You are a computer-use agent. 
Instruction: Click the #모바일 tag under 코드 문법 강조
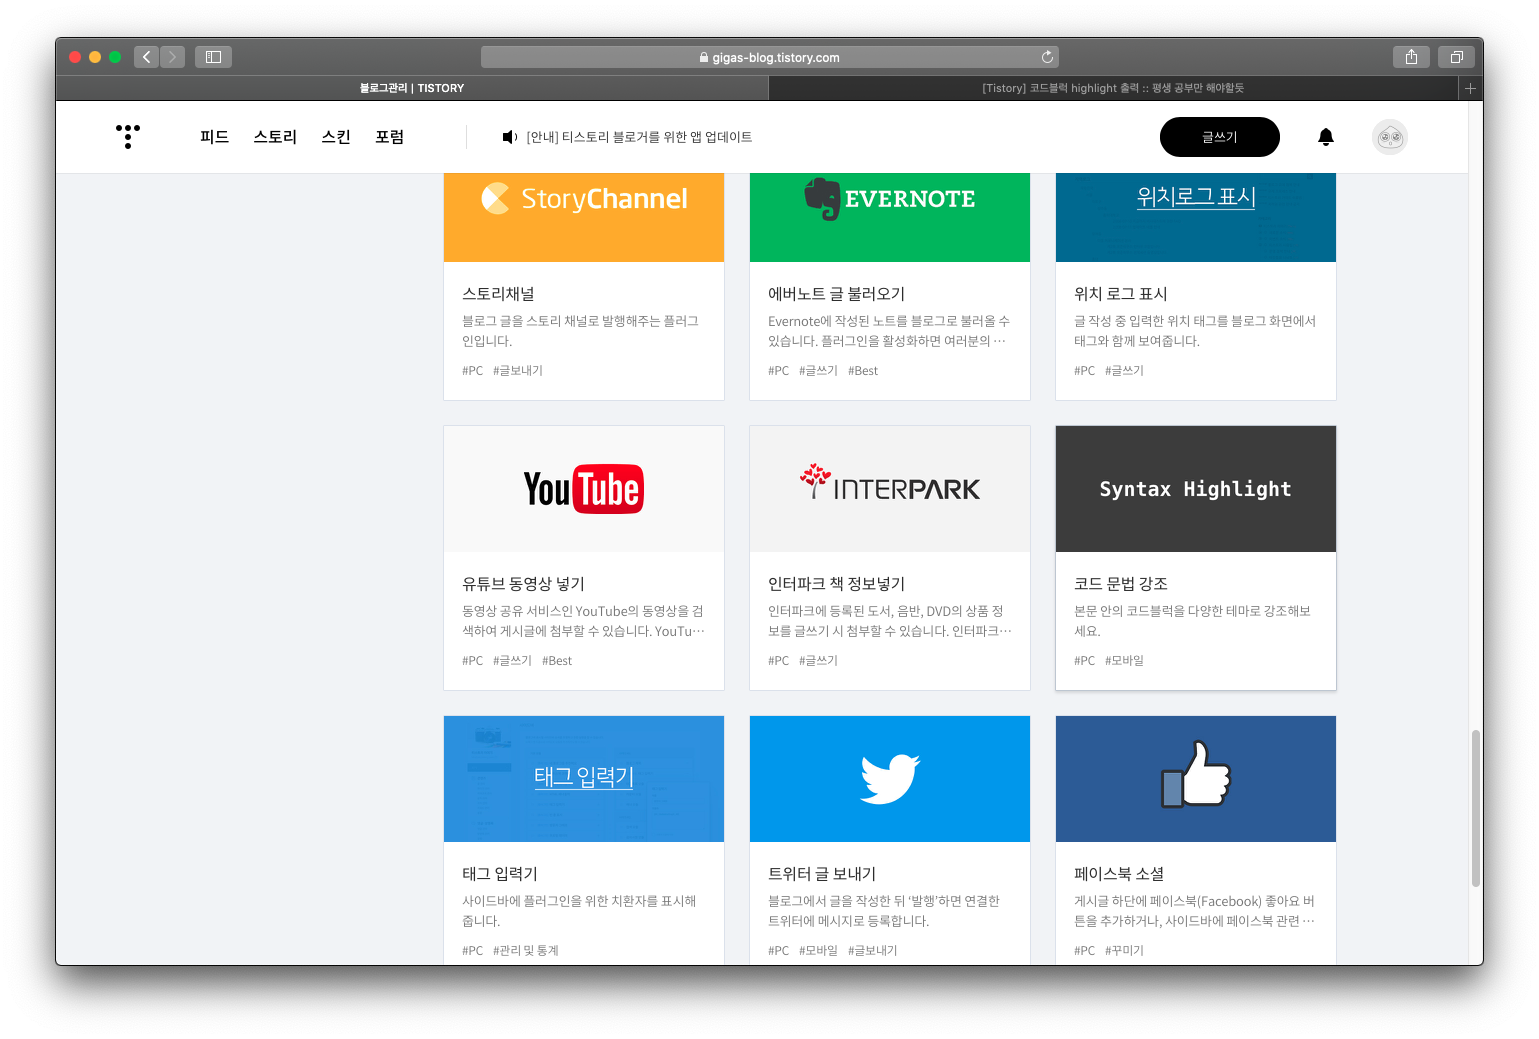coord(1124,661)
